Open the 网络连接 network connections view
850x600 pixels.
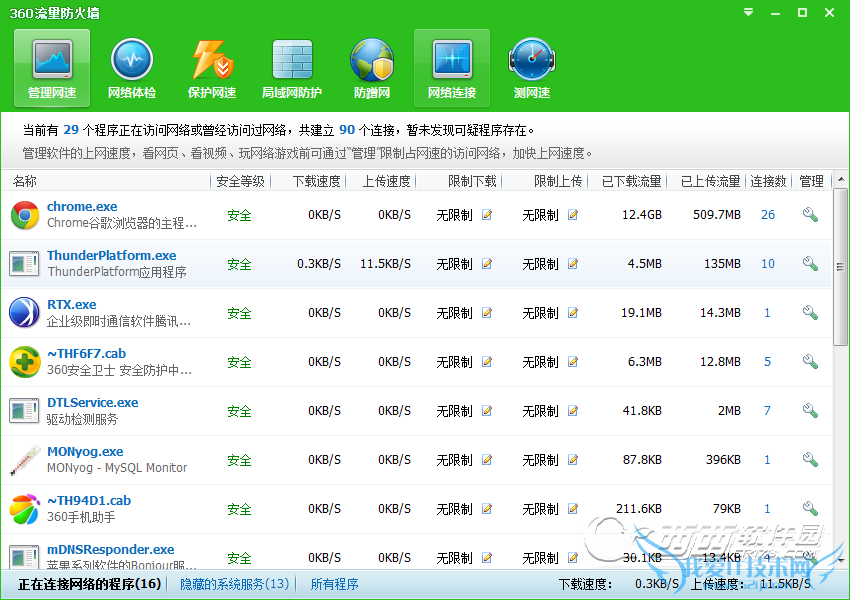point(452,68)
